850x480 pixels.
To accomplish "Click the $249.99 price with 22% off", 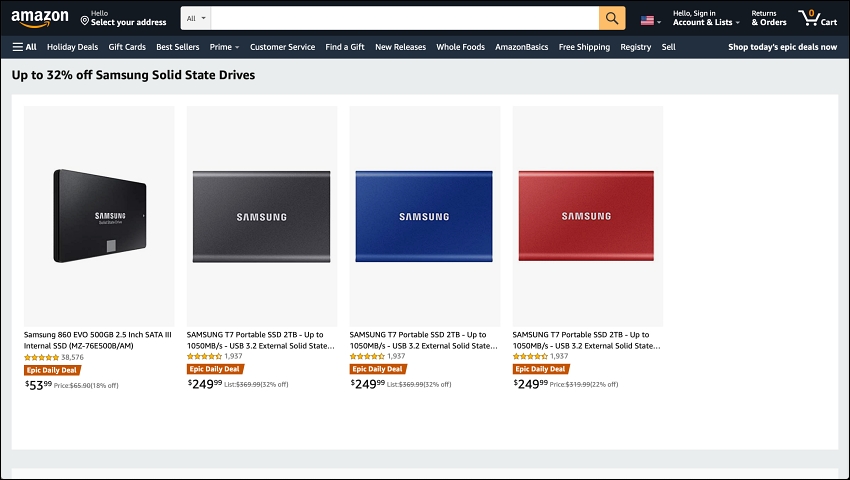I will [x=531, y=384].
